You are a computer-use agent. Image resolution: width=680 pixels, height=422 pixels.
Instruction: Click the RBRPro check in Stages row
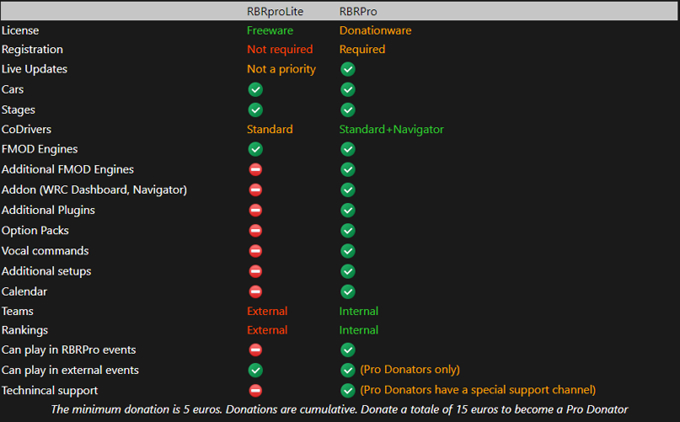pos(348,110)
